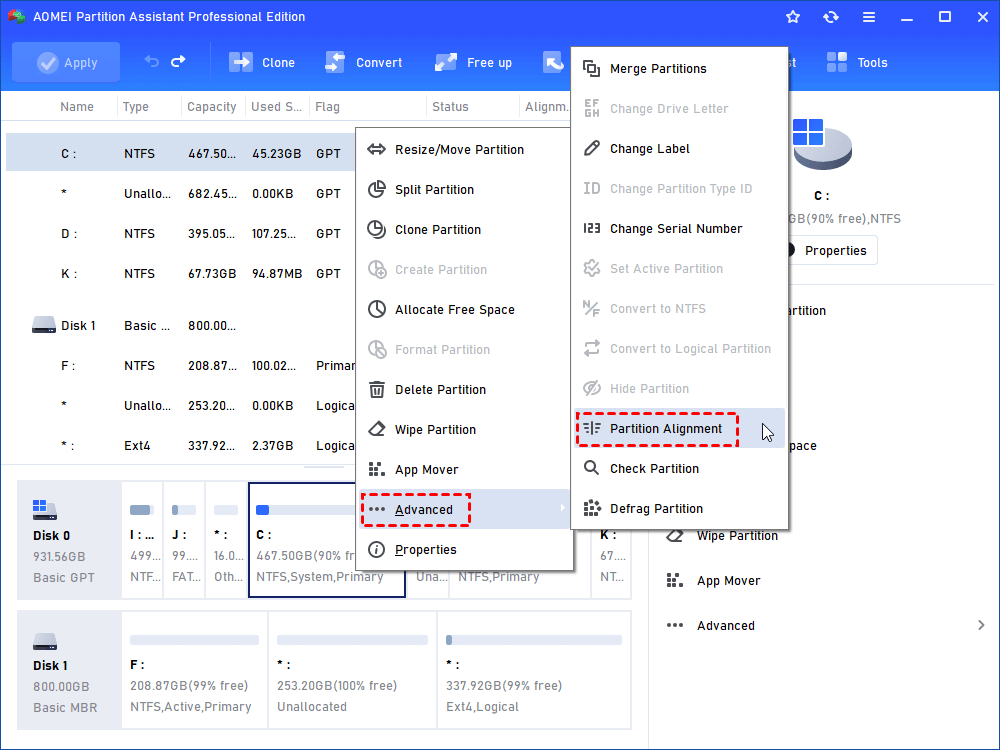The width and height of the screenshot is (1000, 750).
Task: Click App Mover in the right panel
Action: coord(728,581)
